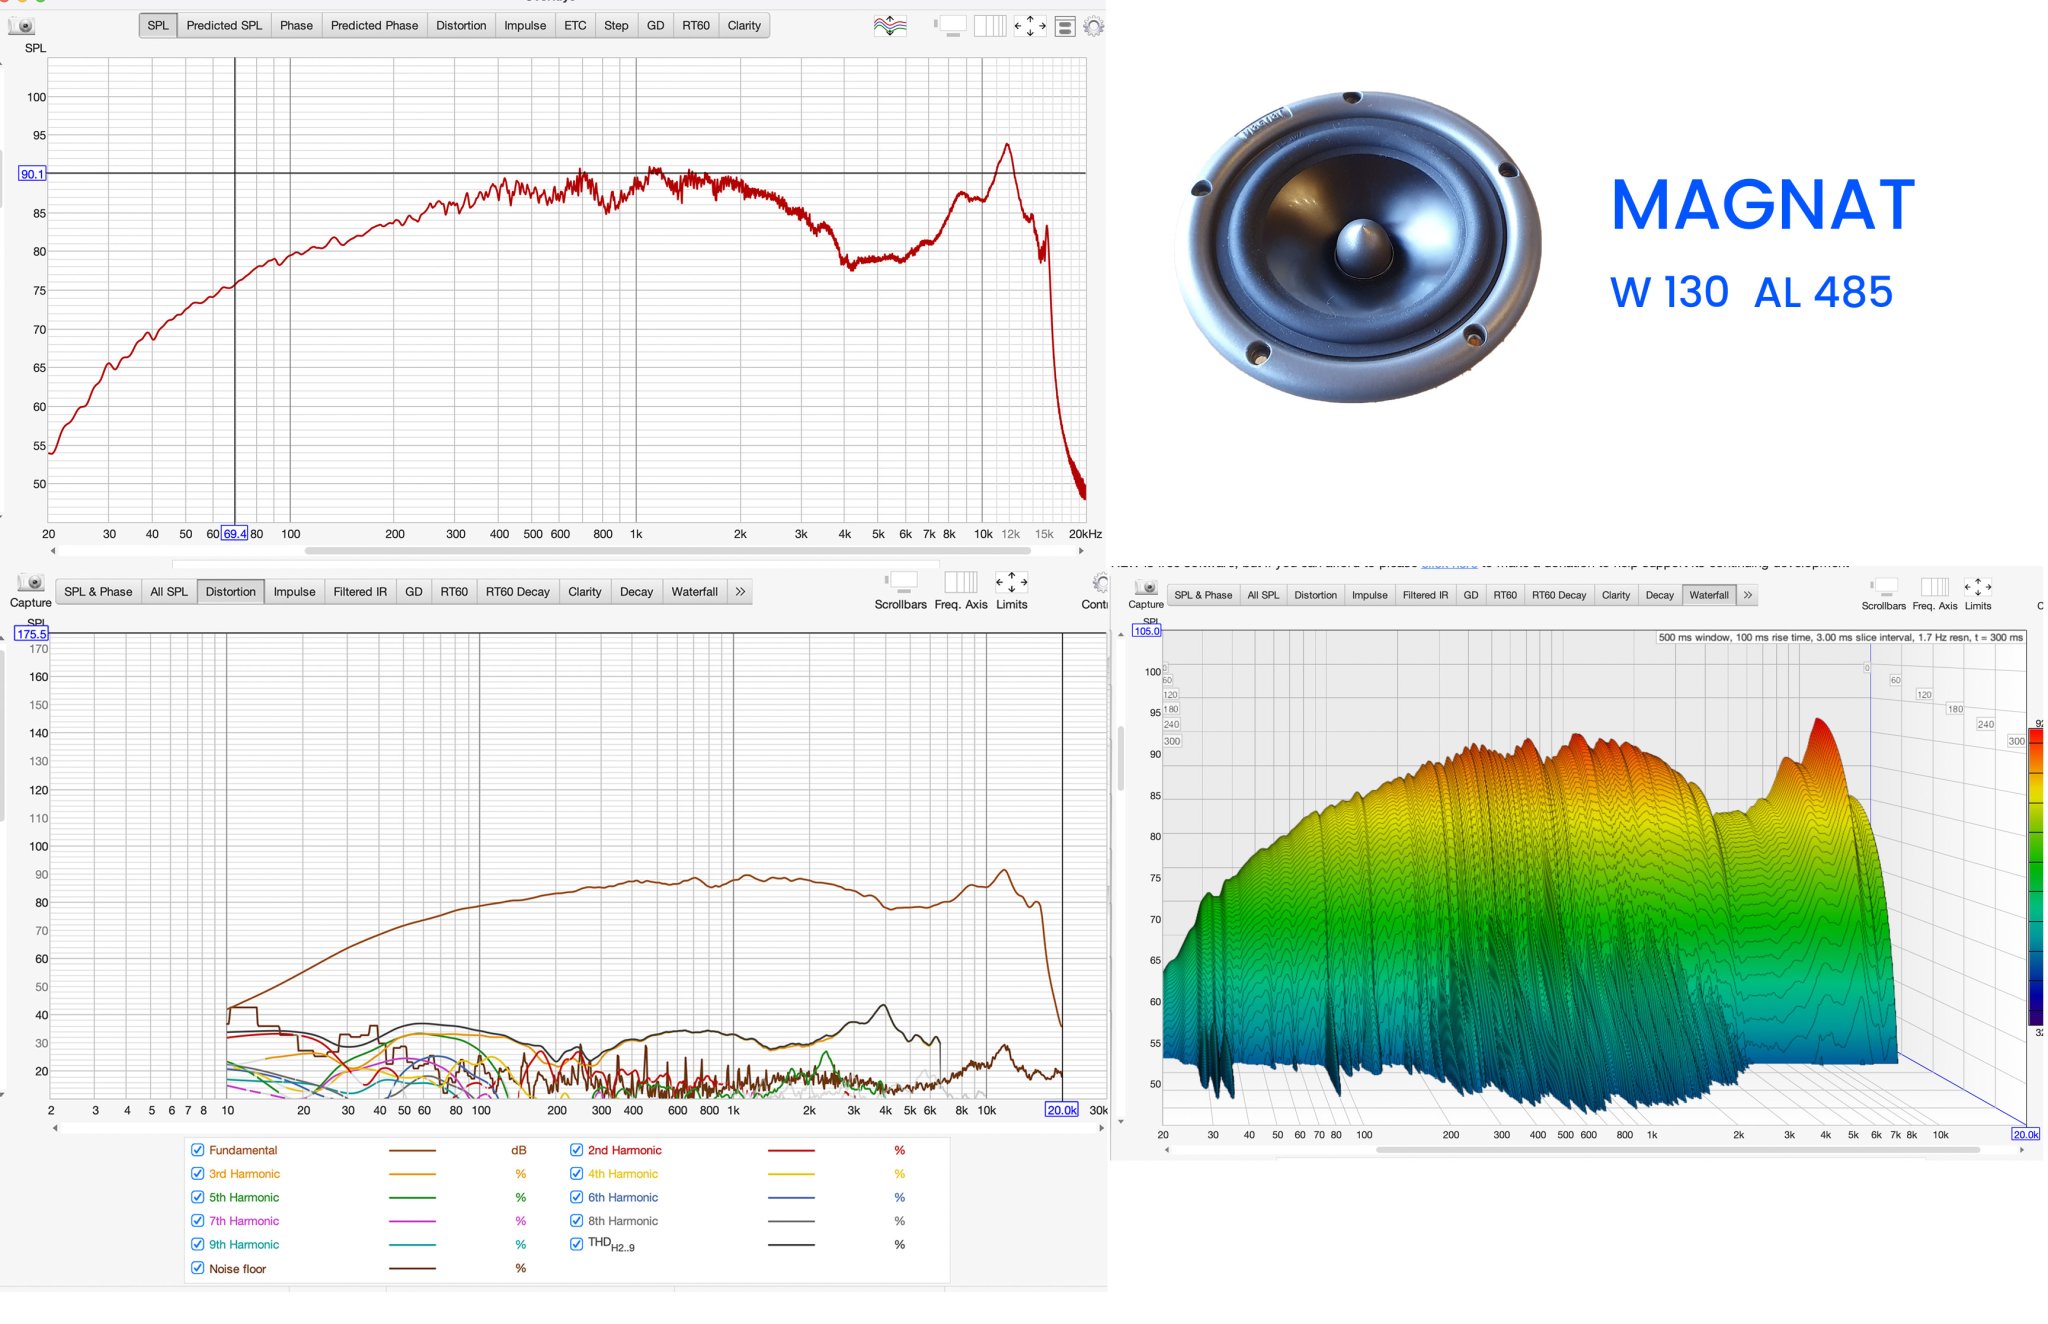Toggle the 2nd Harmonic checkbox
The width and height of the screenshot is (2048, 1324).
click(x=576, y=1150)
